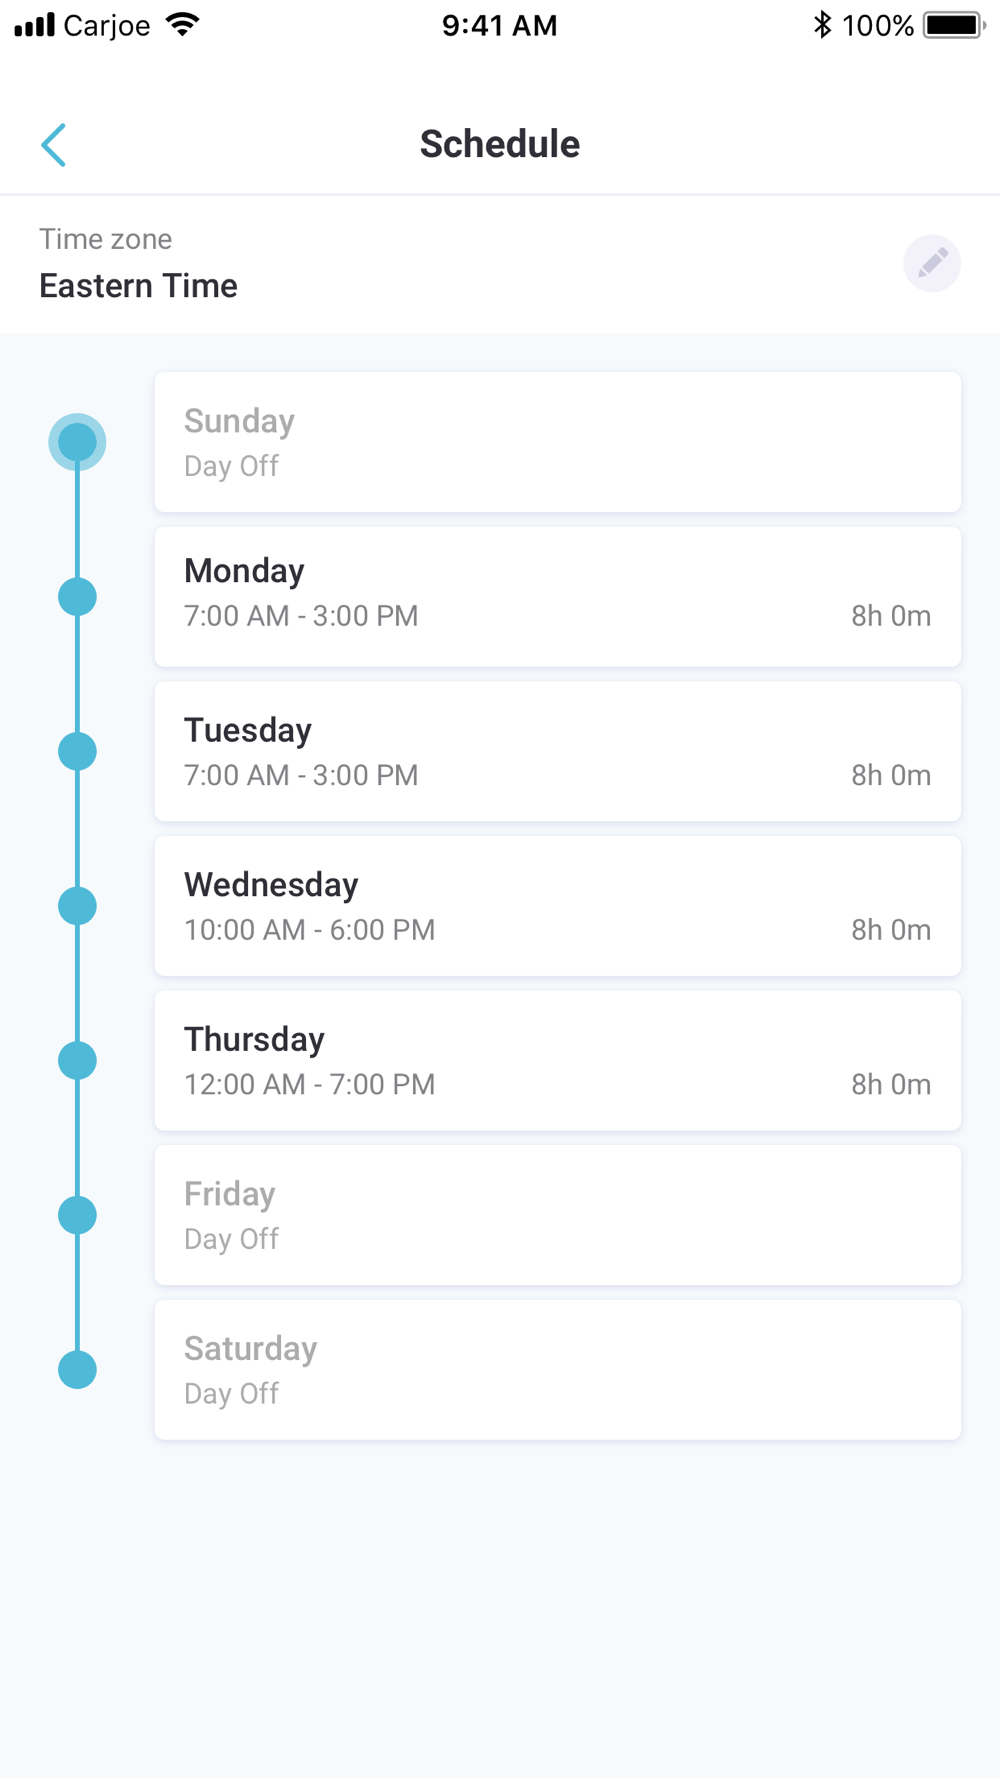This screenshot has height=1778, width=1000.
Task: Tap the 8h 0m duration on Thursday
Action: pyautogui.click(x=891, y=1084)
